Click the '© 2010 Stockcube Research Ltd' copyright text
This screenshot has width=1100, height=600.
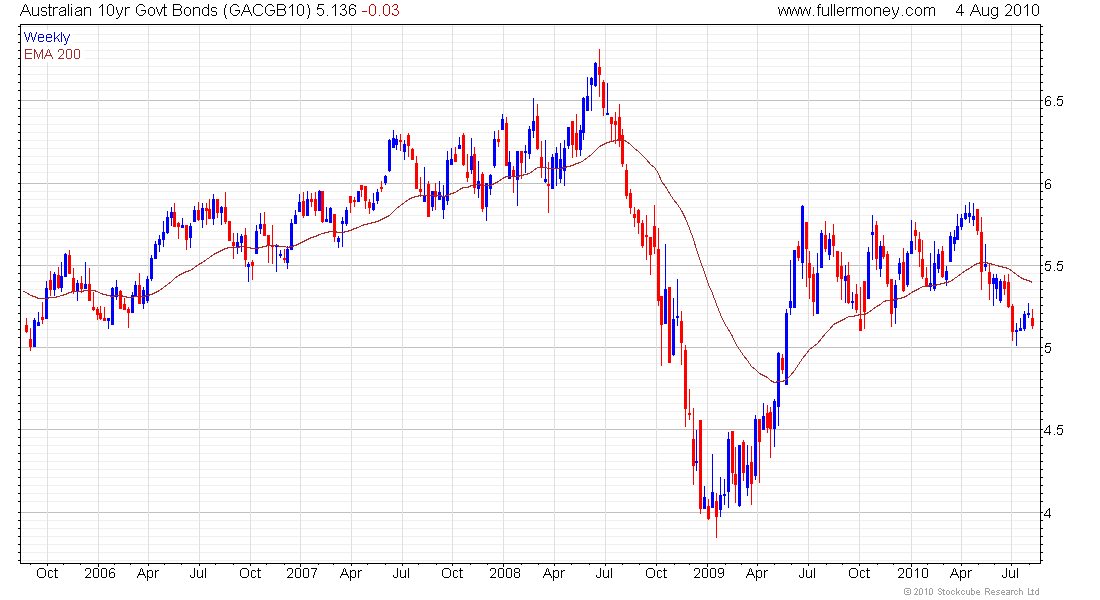tap(971, 592)
